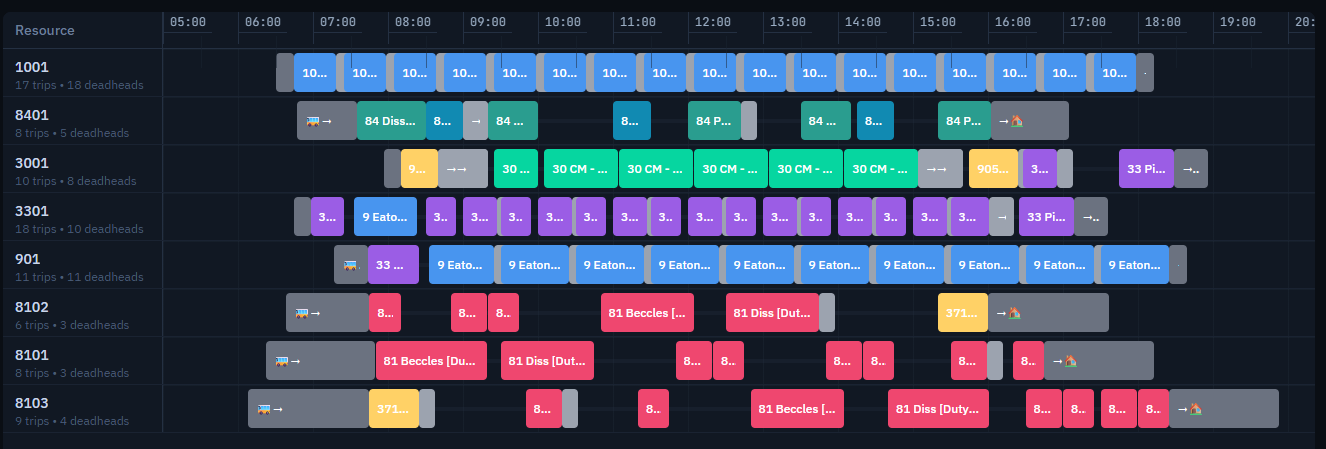
Task: Click the bus icon in row 901
Action: coord(350,265)
